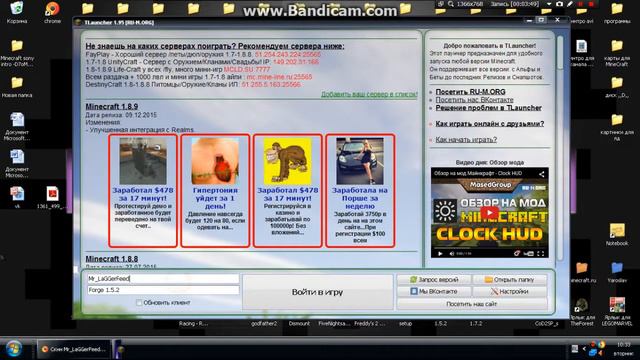This screenshot has height=360, width=640.
Task: Open the картинки для folder icon
Action: (617, 127)
